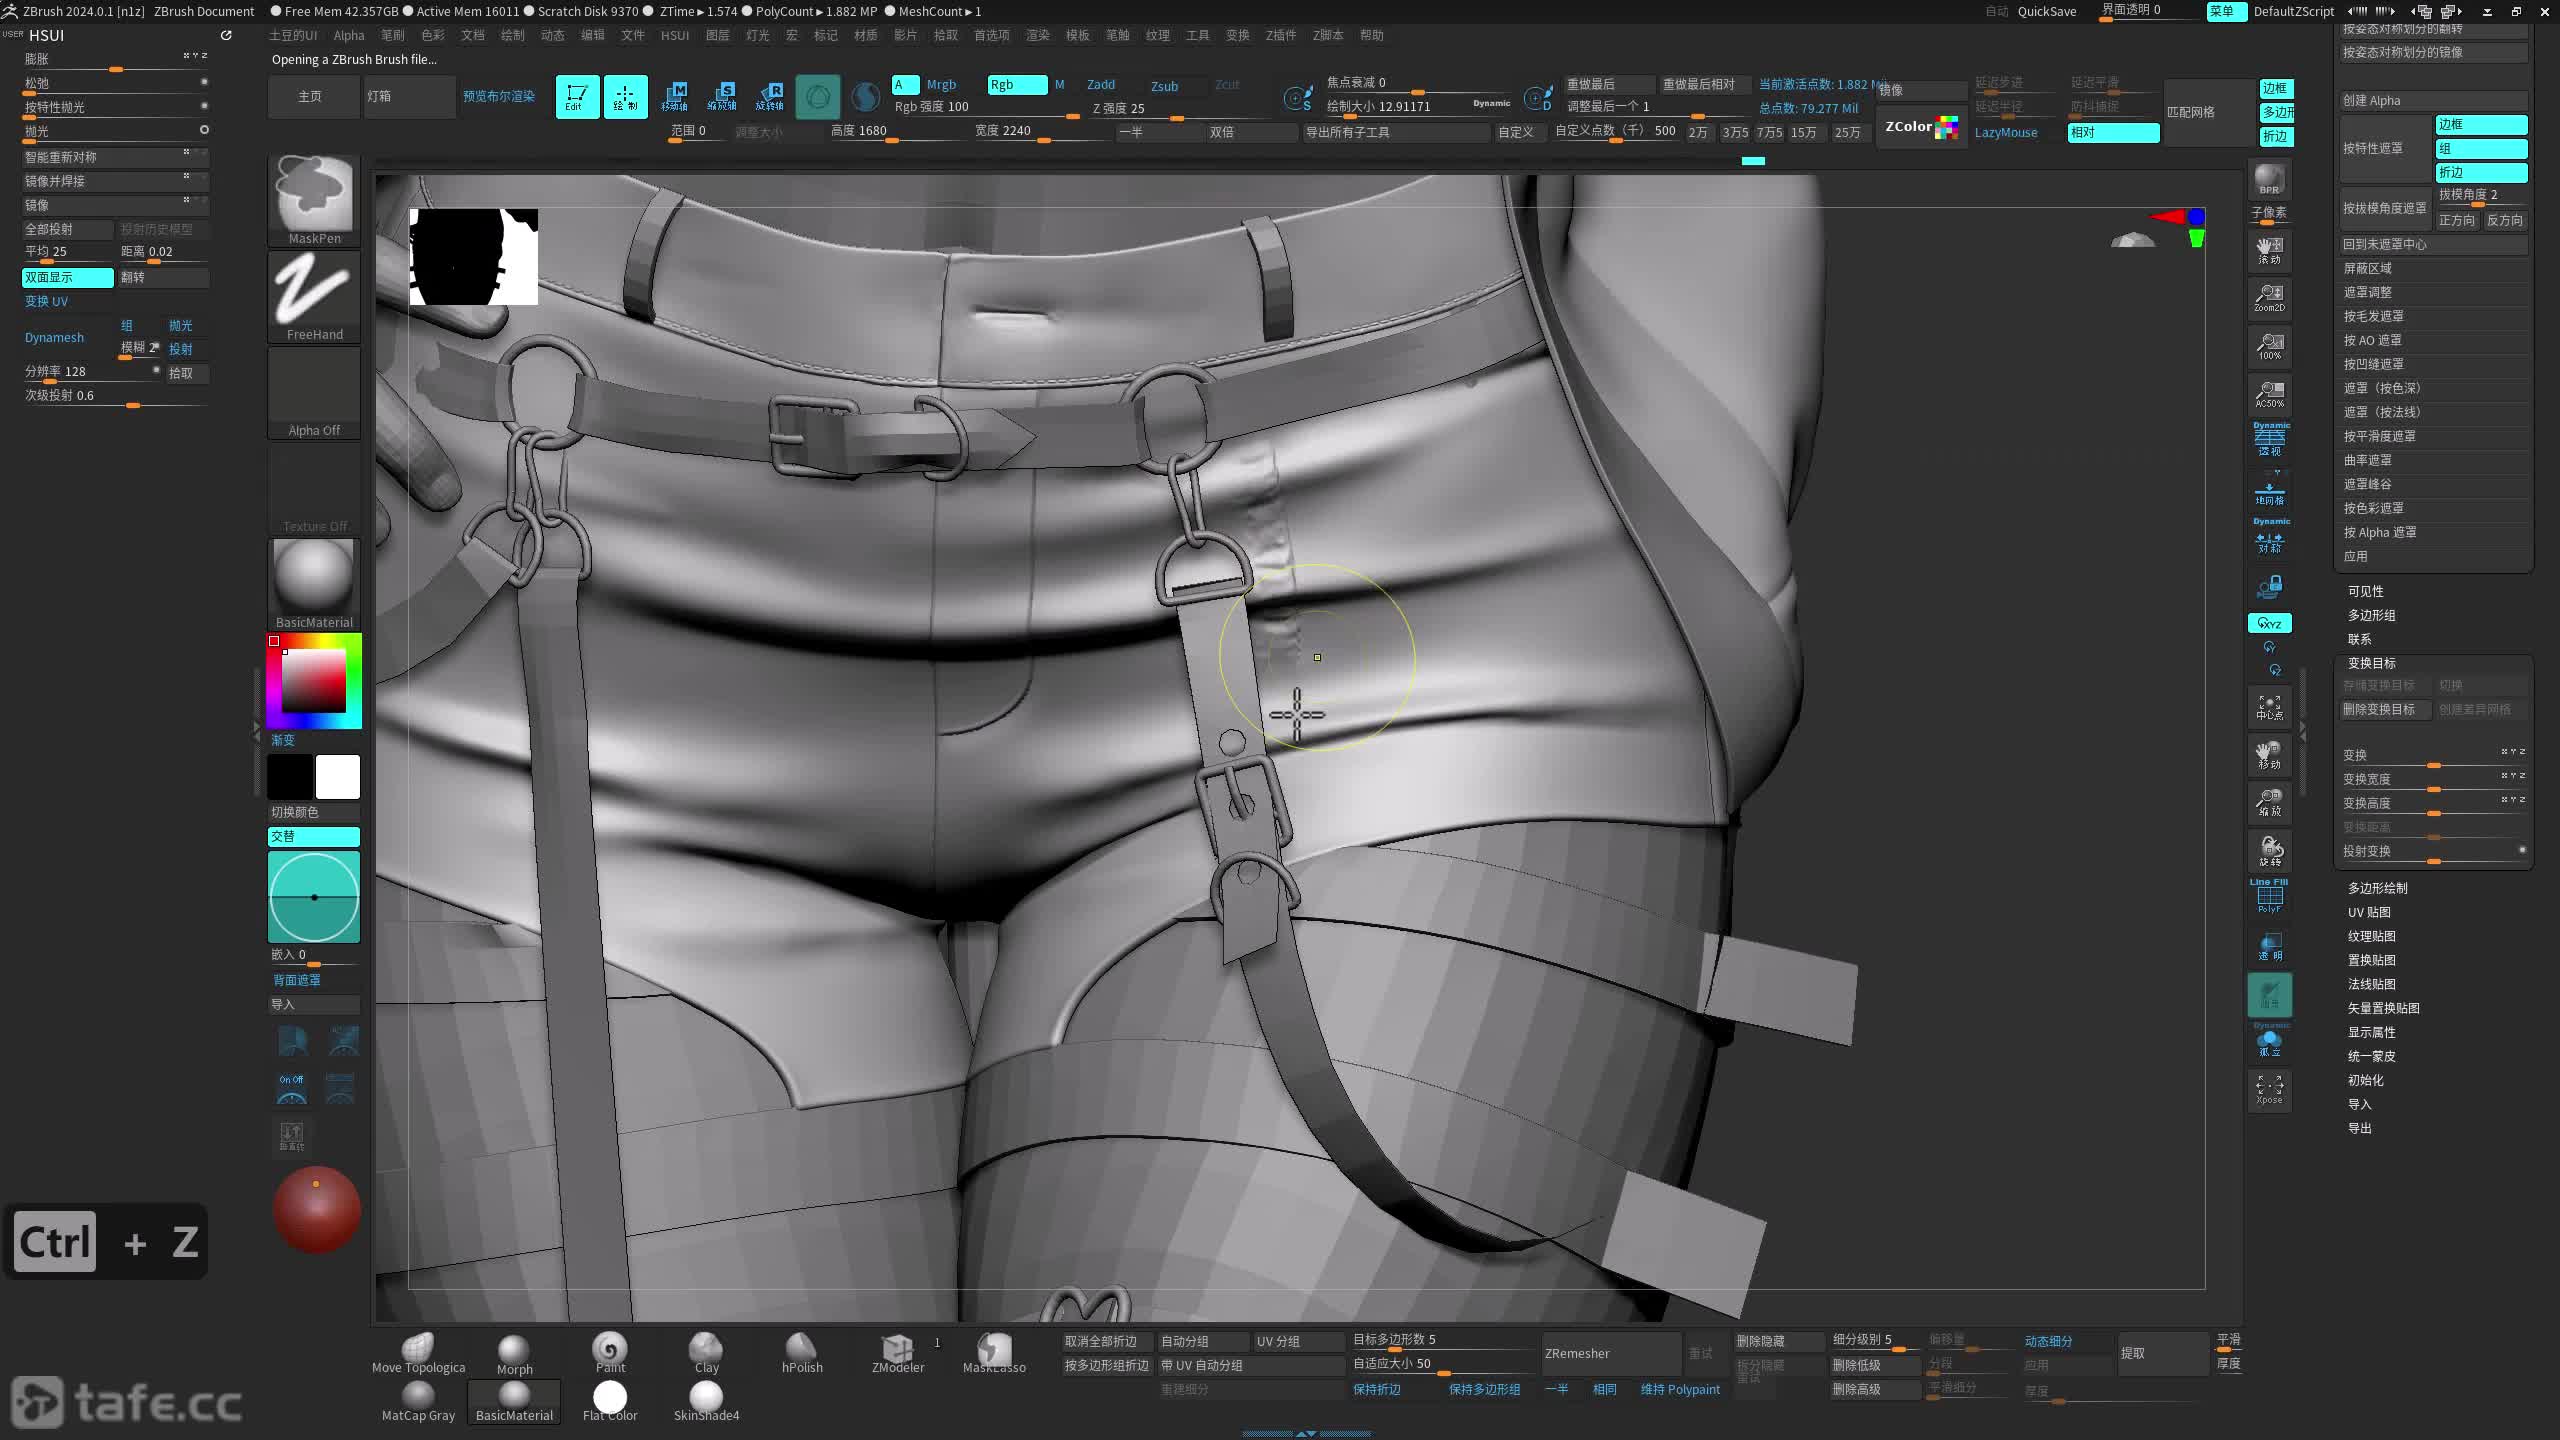Toggle the 相对 relative button
Image resolution: width=2560 pixels, height=1440 pixels.
click(x=2113, y=132)
